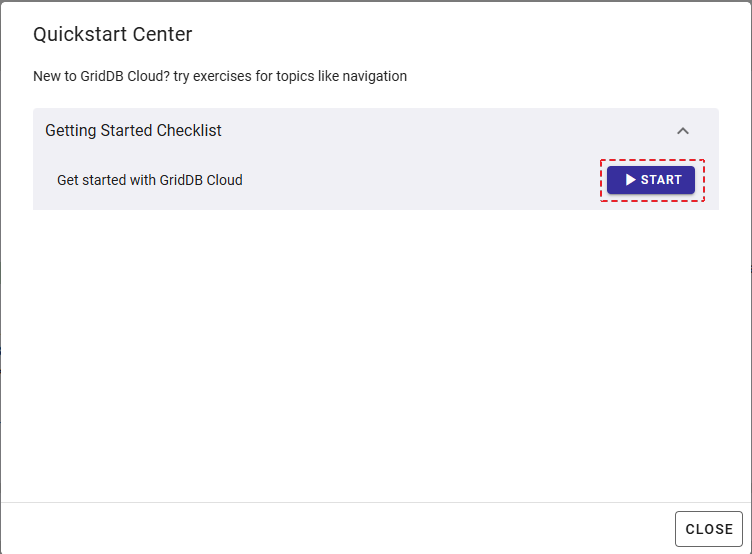Collapse the checklist using the up chevron
This screenshot has width=752, height=554.
[x=683, y=130]
